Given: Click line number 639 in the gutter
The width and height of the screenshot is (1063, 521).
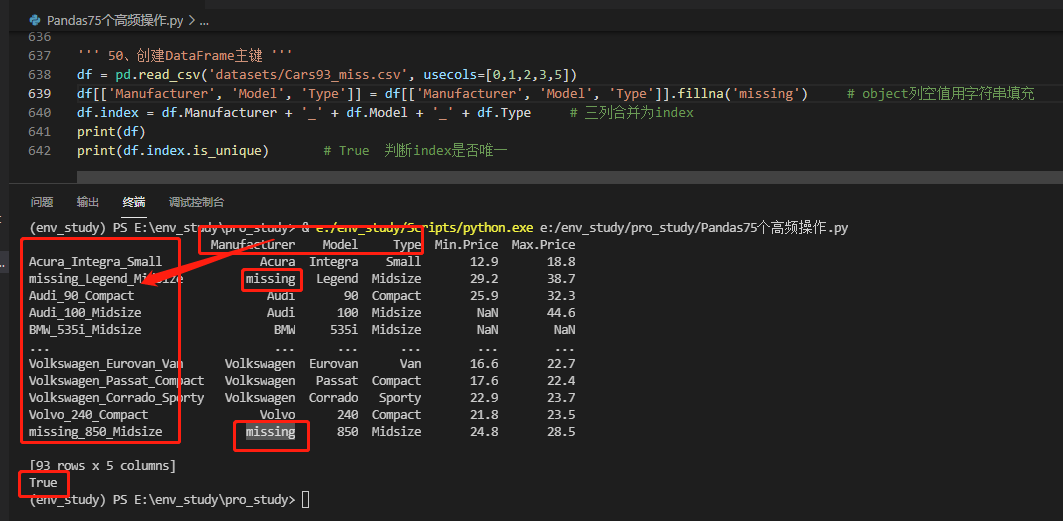Looking at the screenshot, I should [x=39, y=93].
